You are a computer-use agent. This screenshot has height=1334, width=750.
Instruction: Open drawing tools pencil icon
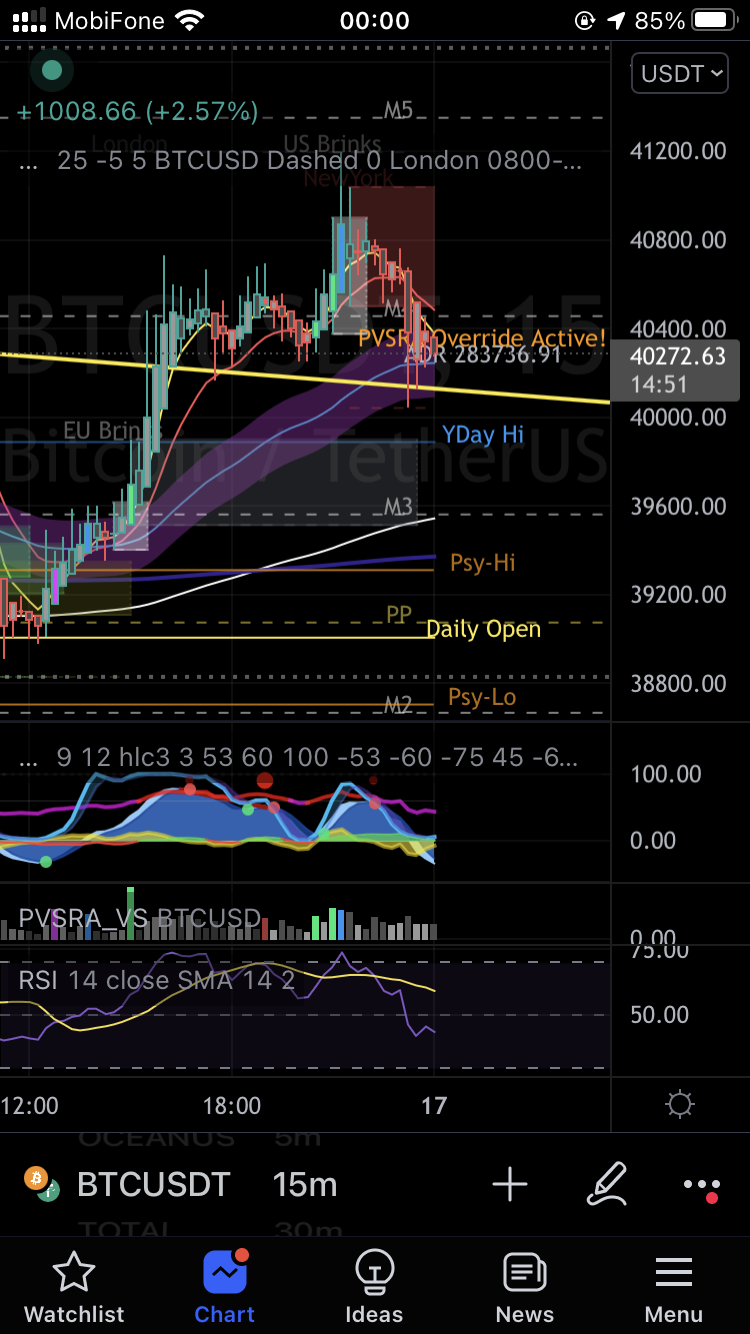pos(607,1184)
